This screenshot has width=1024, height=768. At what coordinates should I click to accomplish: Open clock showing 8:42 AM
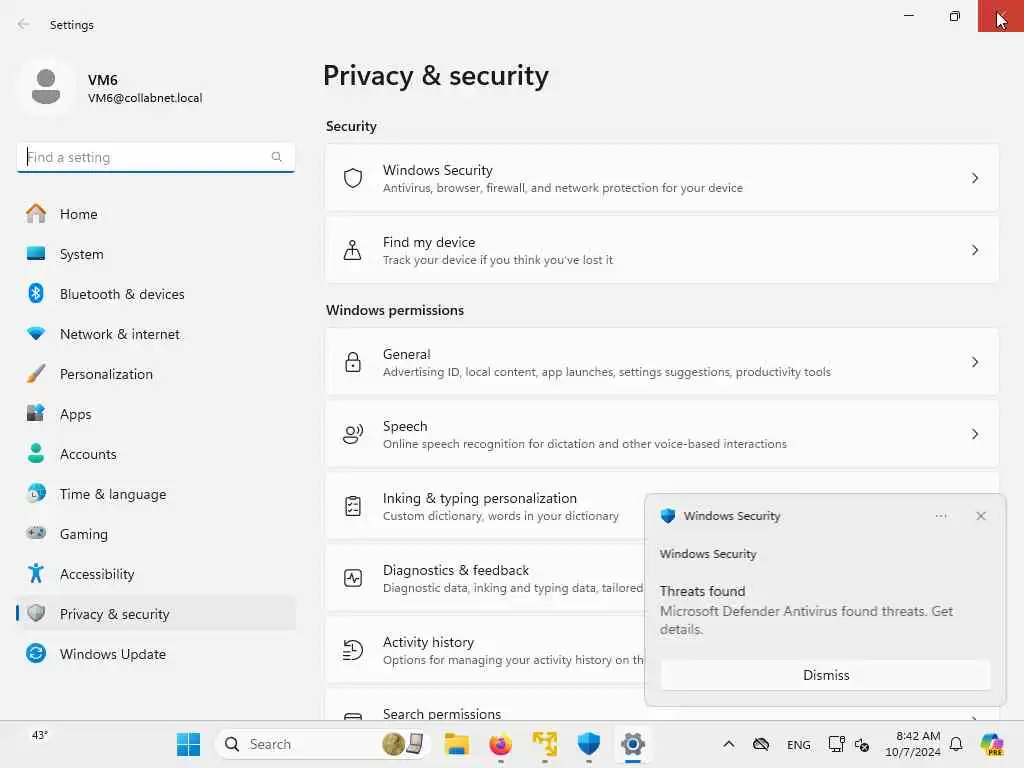pos(912,744)
